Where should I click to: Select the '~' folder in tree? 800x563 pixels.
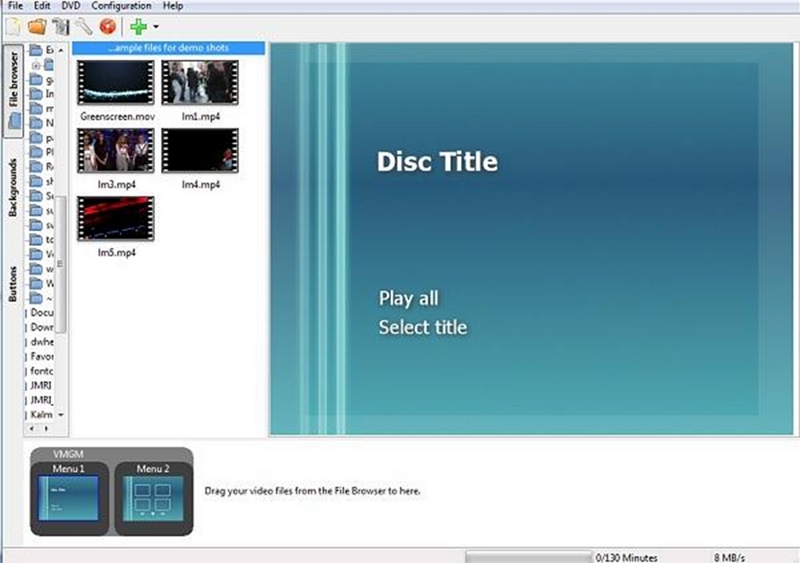(41, 298)
